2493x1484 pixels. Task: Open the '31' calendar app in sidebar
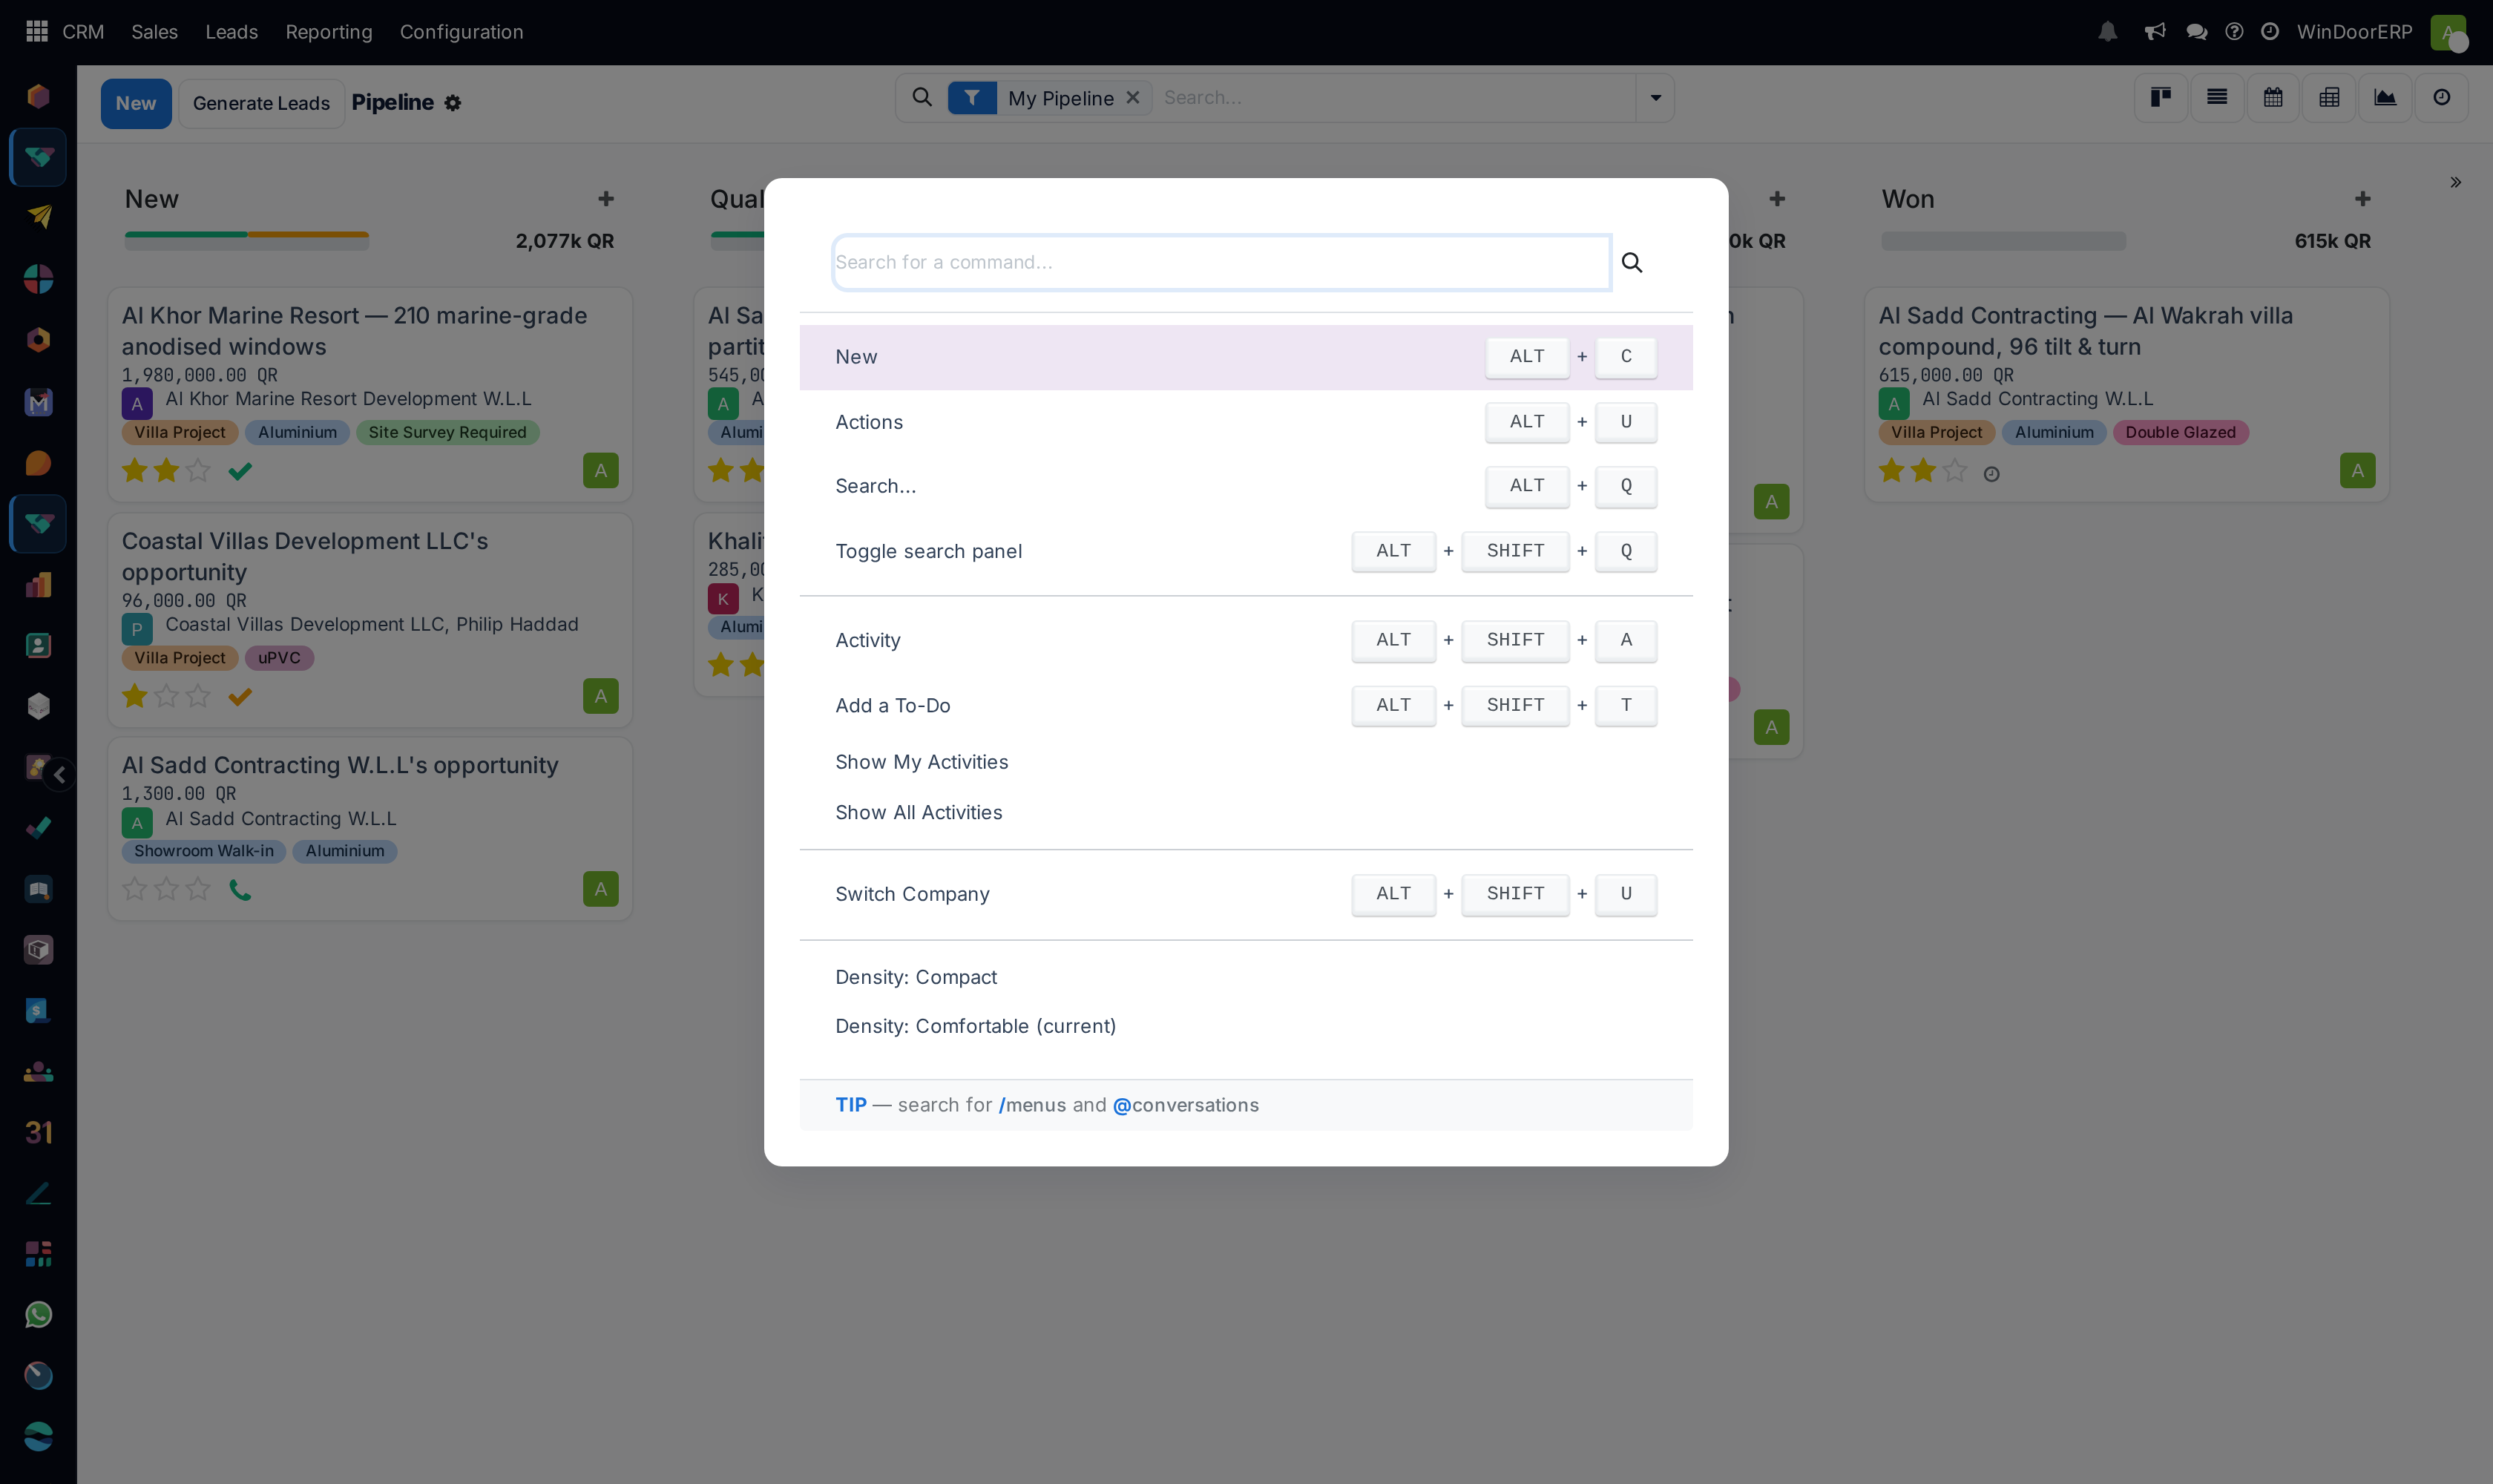click(38, 1132)
